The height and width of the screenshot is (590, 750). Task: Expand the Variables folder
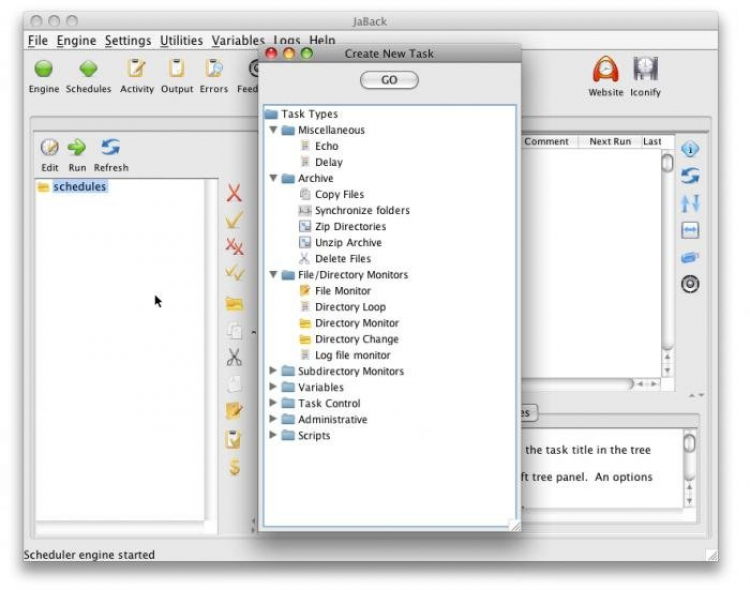(x=273, y=387)
